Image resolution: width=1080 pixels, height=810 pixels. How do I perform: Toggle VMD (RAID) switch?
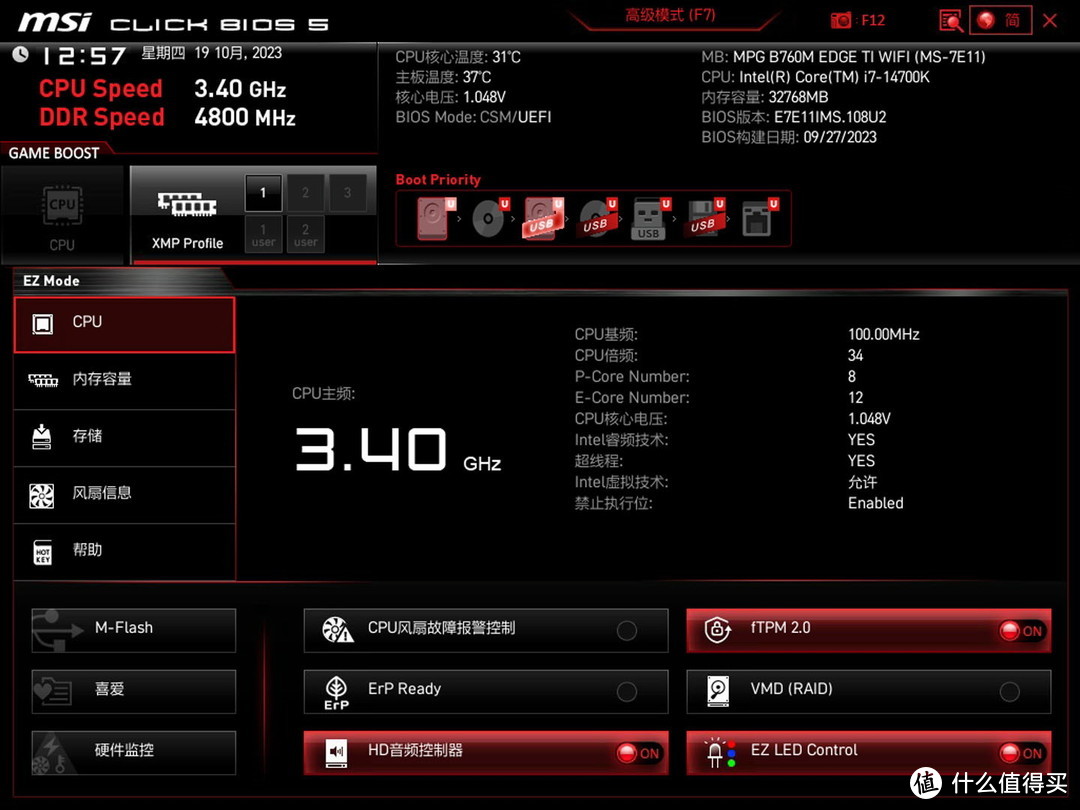pyautogui.click(x=1010, y=692)
